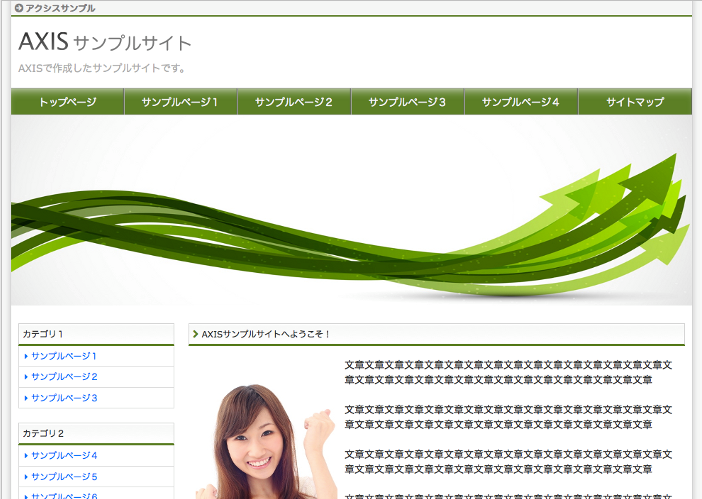Click the blue arrow bullet beside sidebar サンプルページ2

click(x=26, y=377)
